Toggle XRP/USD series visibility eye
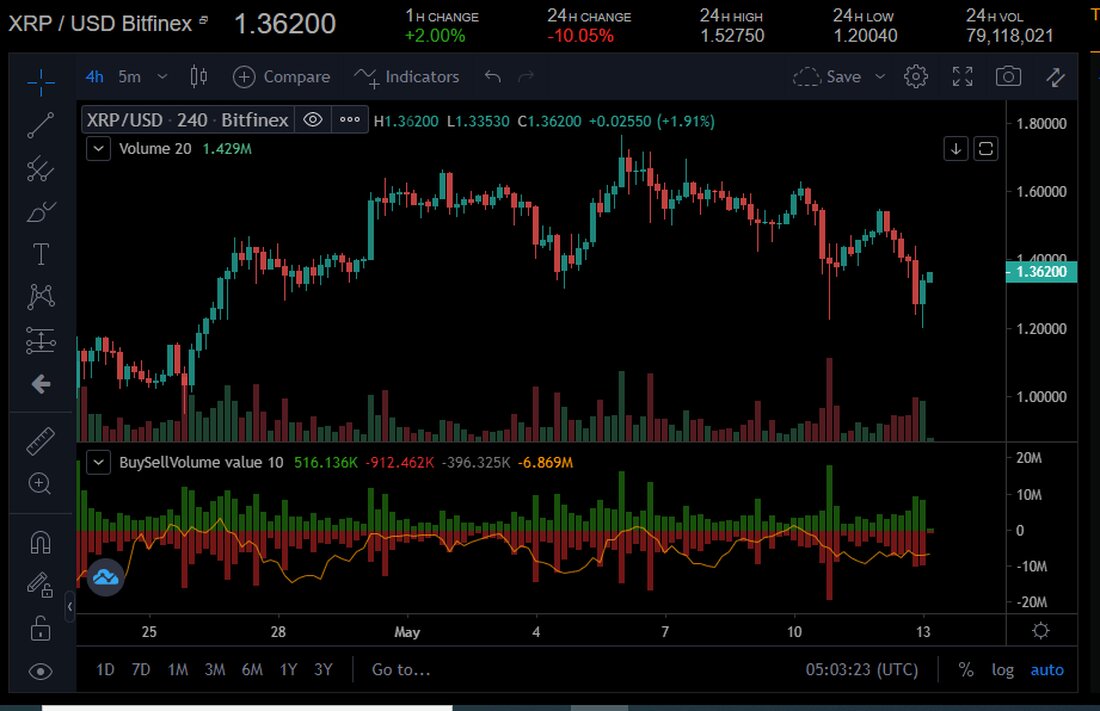 pyautogui.click(x=313, y=120)
